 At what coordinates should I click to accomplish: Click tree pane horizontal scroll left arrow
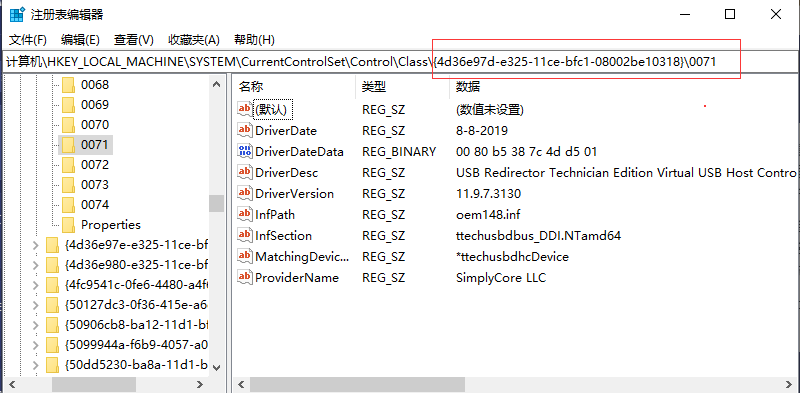click(11, 384)
